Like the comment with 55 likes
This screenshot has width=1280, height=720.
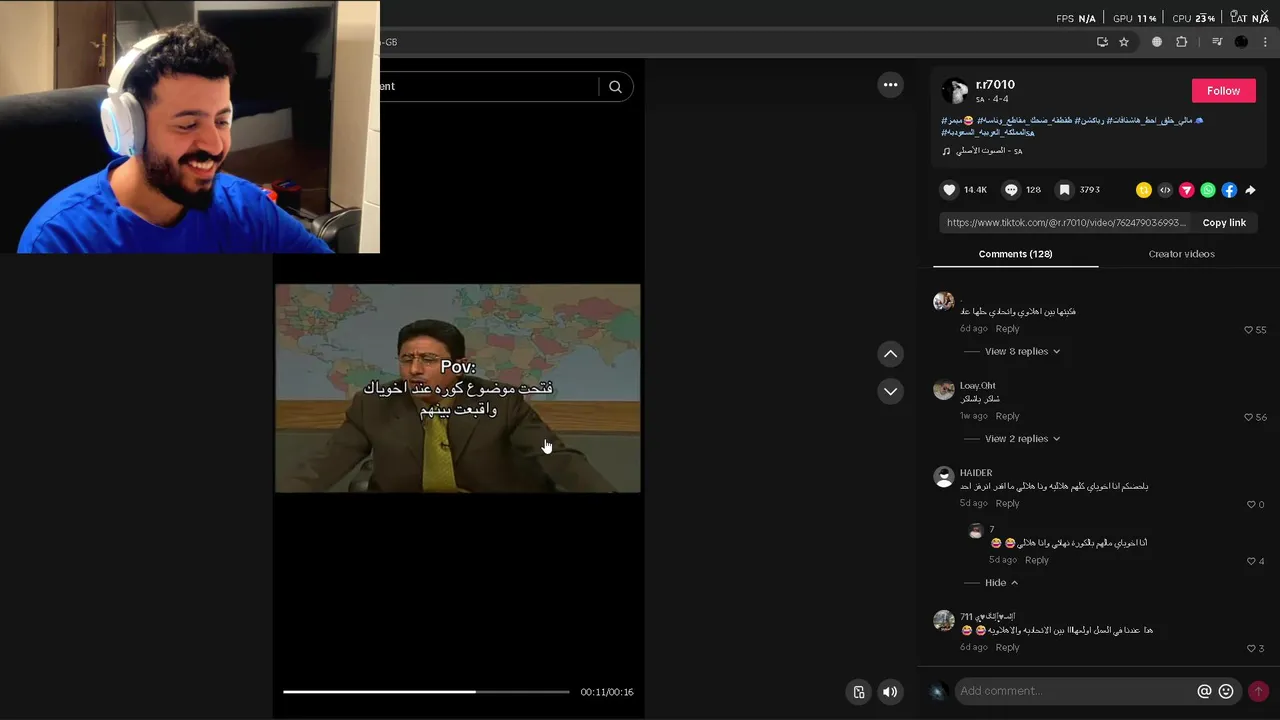pyautogui.click(x=1248, y=330)
